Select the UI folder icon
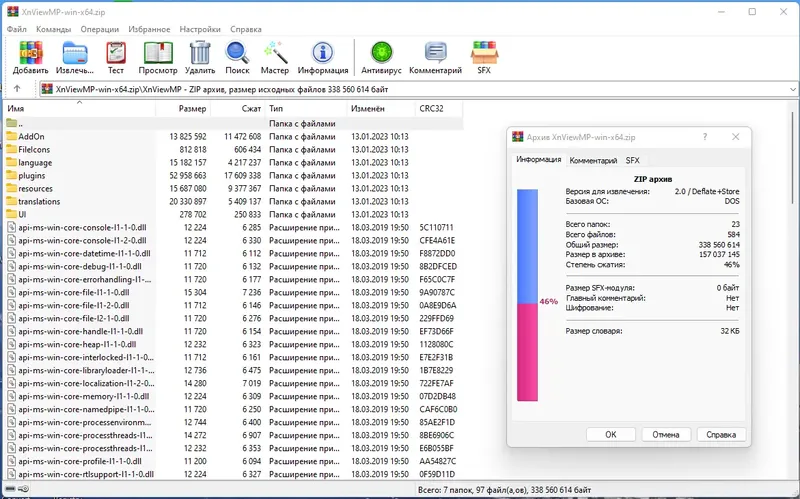Screen dimensions: 800x499 pyautogui.click(x=11, y=214)
